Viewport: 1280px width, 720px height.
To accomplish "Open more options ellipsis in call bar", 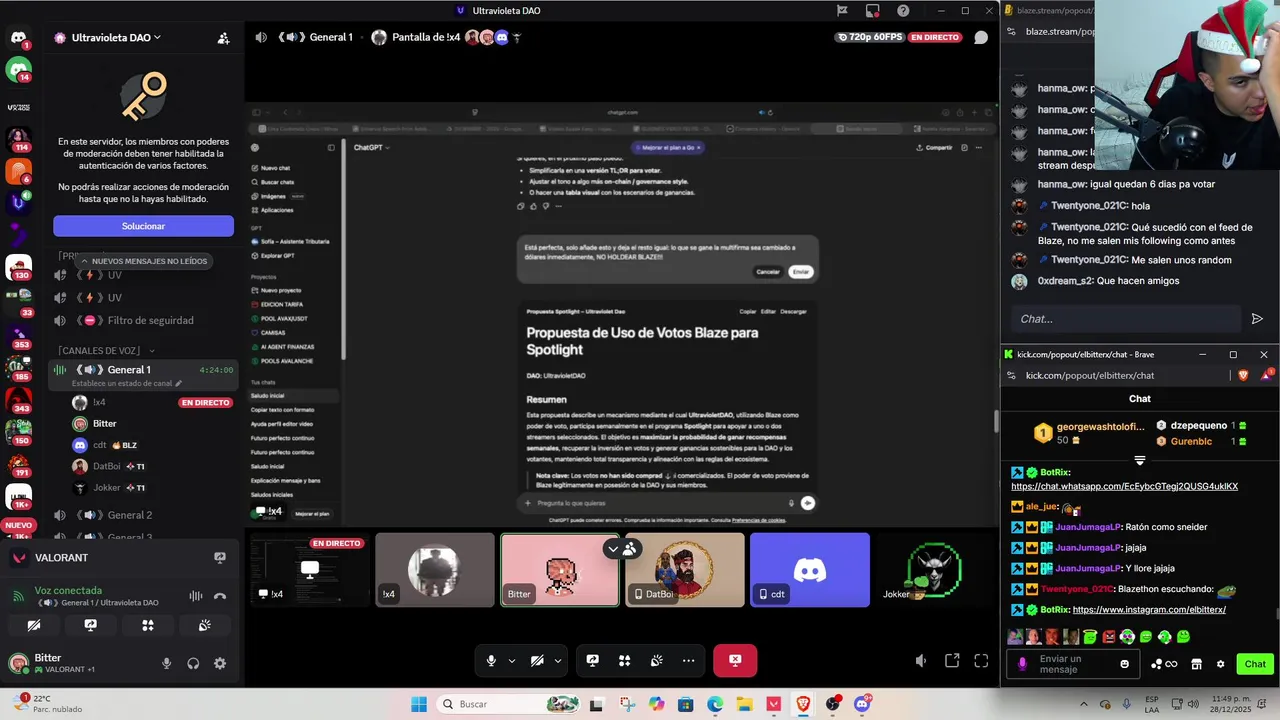I will pyautogui.click(x=689, y=660).
